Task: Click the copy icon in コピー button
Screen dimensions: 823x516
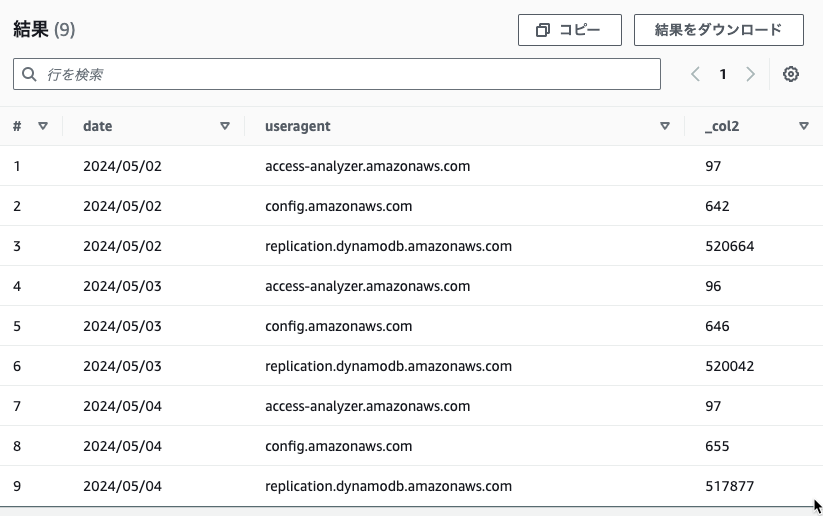Action: pyautogui.click(x=543, y=30)
